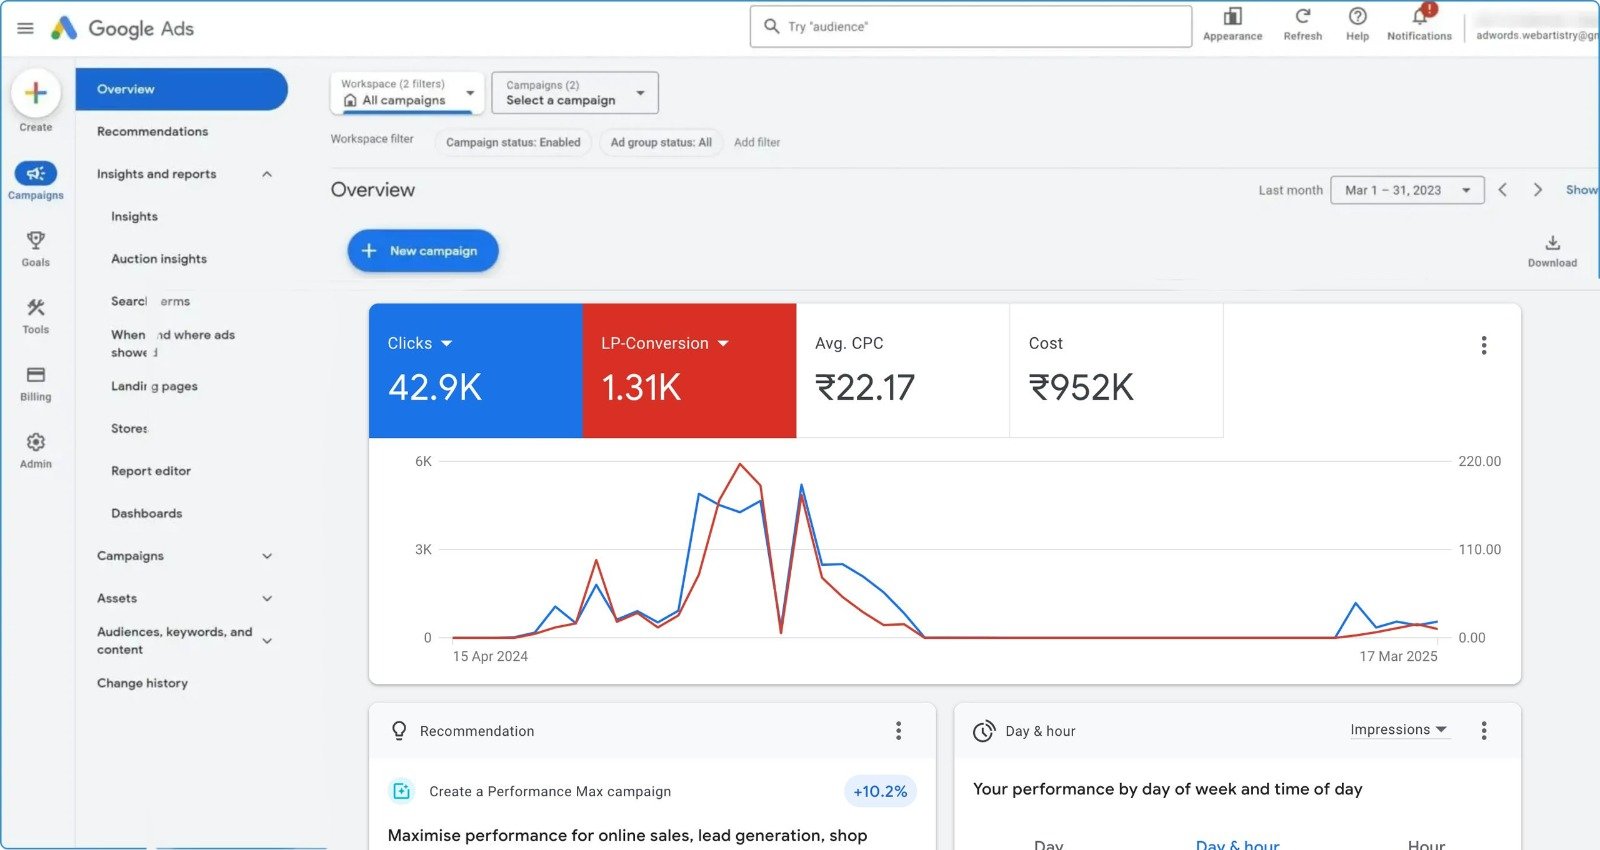Image resolution: width=1600 pixels, height=850 pixels.
Task: Open the Notifications bell icon
Action: (x=1419, y=17)
